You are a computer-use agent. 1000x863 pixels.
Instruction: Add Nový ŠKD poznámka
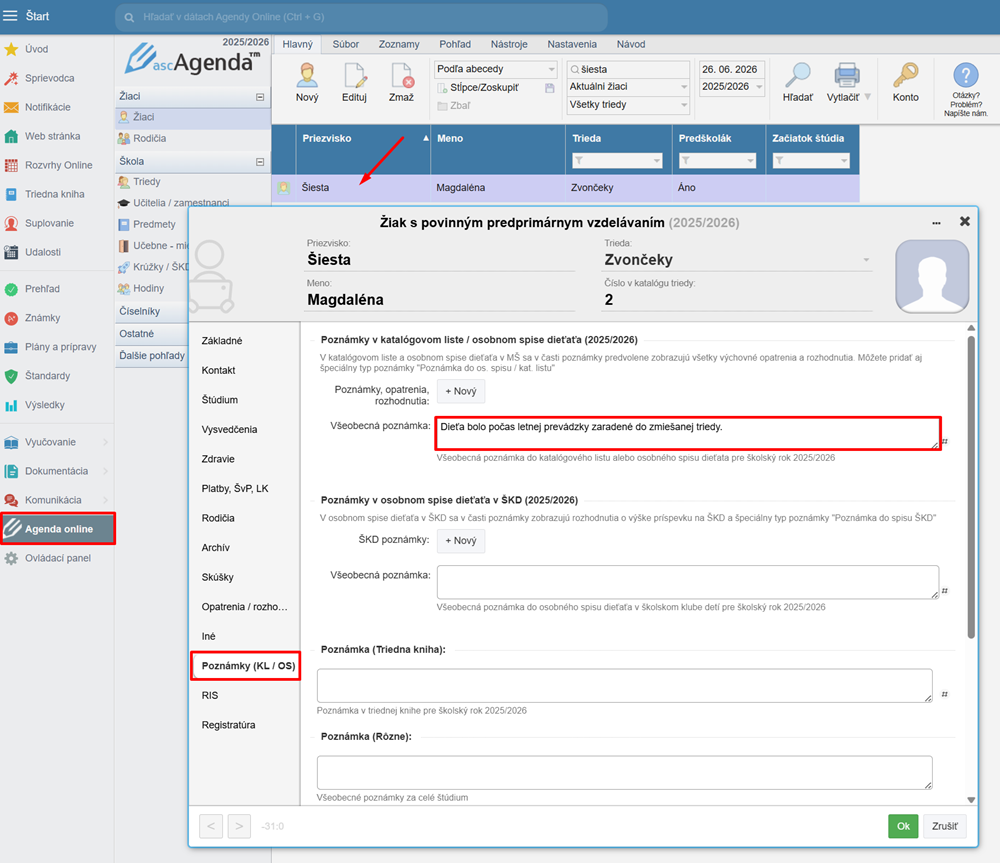click(x=460, y=540)
